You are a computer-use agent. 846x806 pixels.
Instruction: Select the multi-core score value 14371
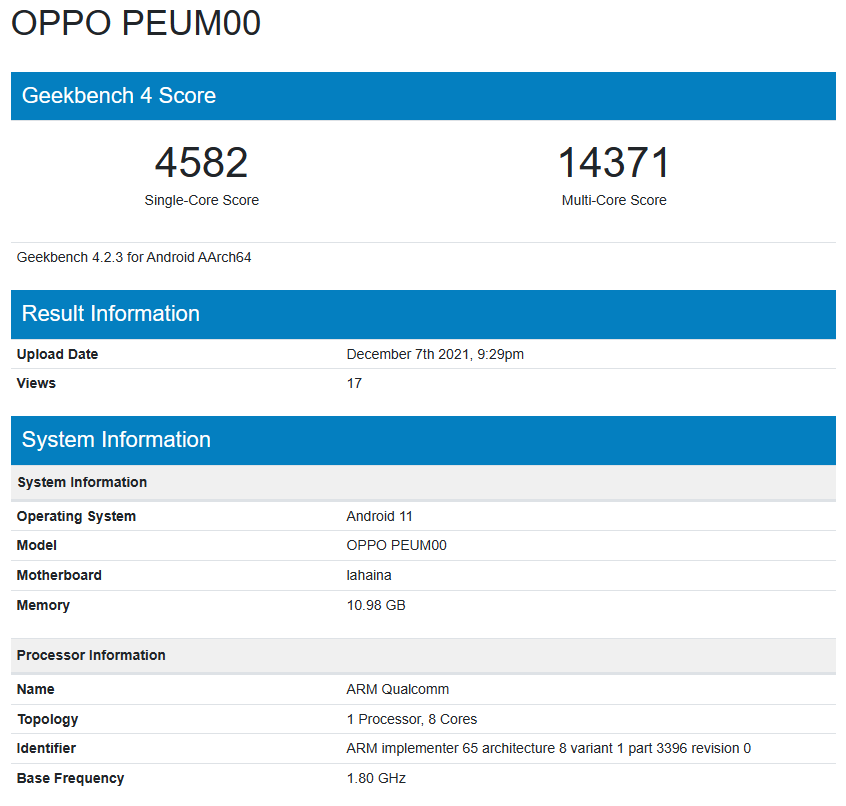[614, 162]
